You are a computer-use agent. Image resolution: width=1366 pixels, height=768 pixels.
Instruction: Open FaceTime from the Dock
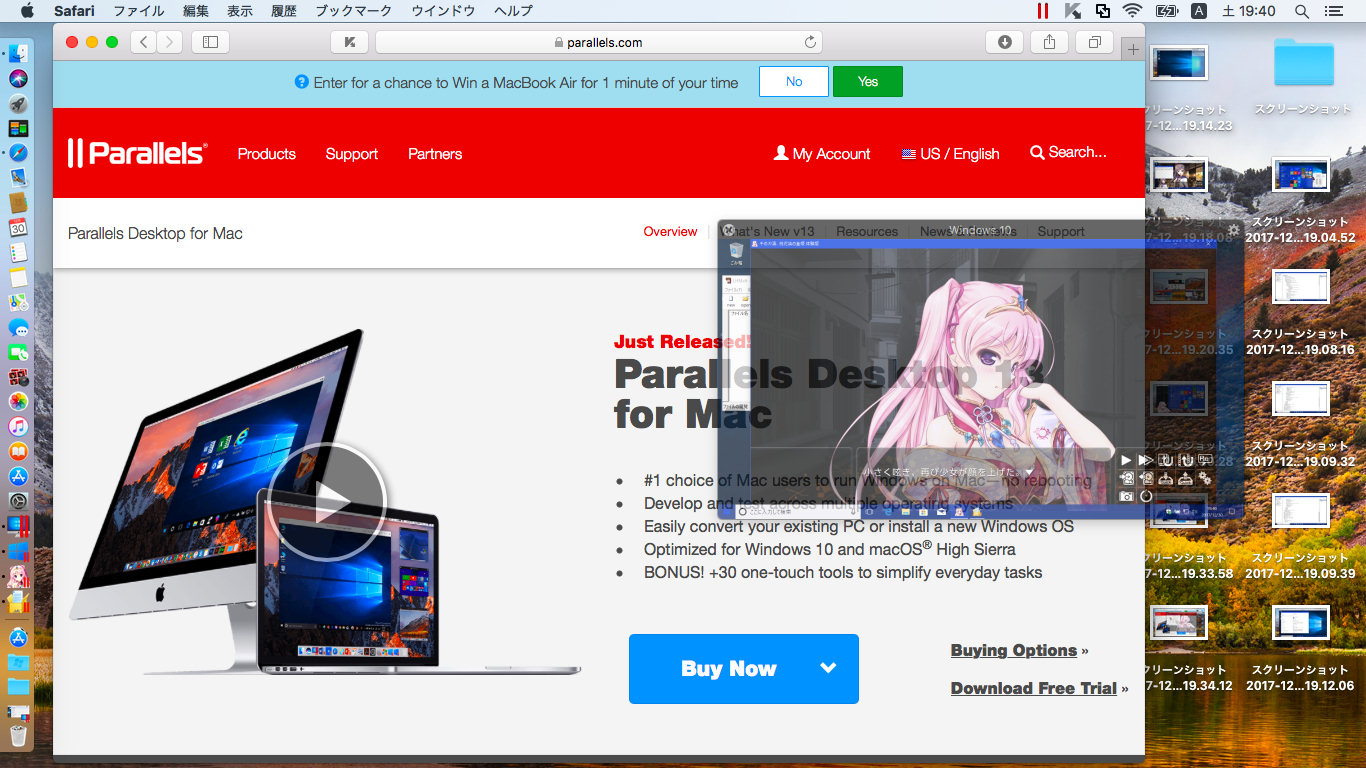18,352
